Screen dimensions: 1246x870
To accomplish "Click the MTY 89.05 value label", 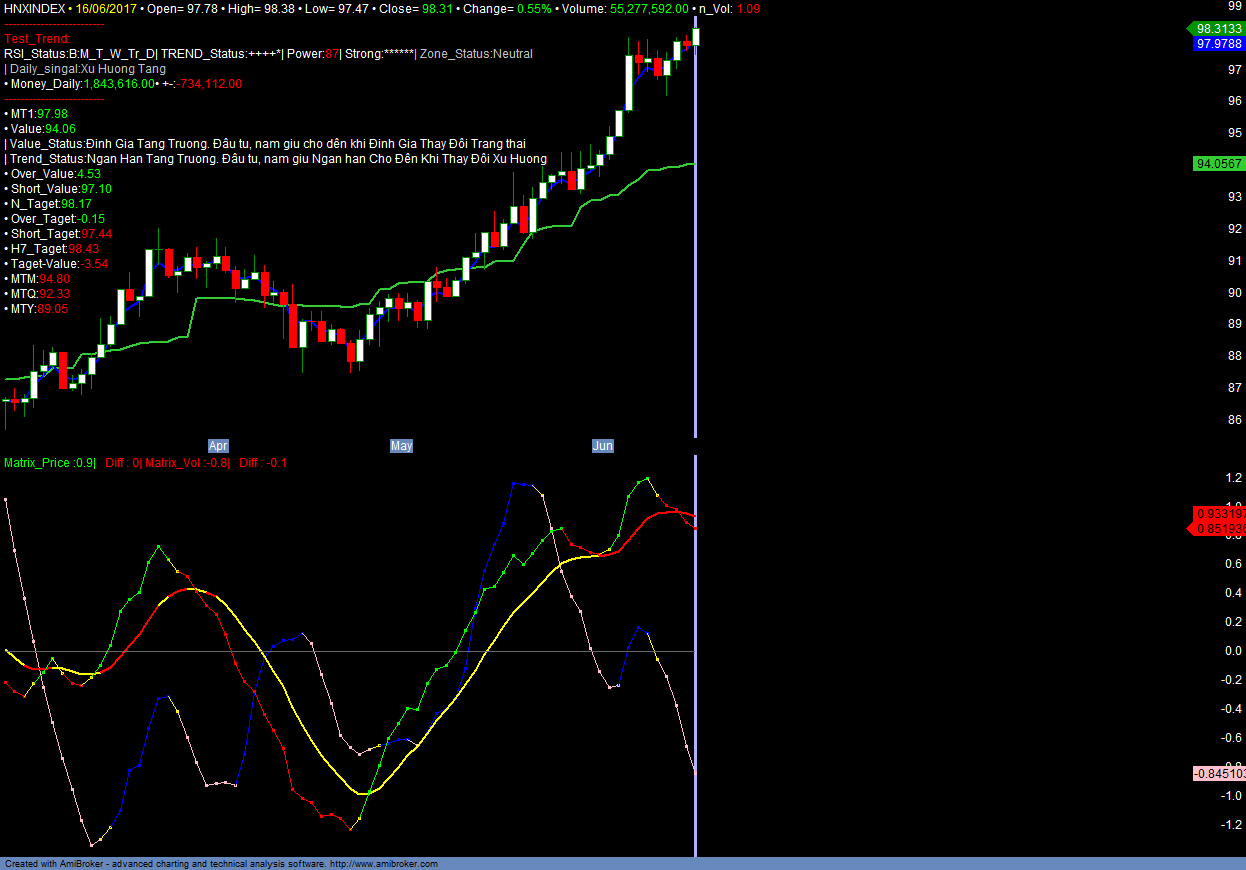I will 38,309.
